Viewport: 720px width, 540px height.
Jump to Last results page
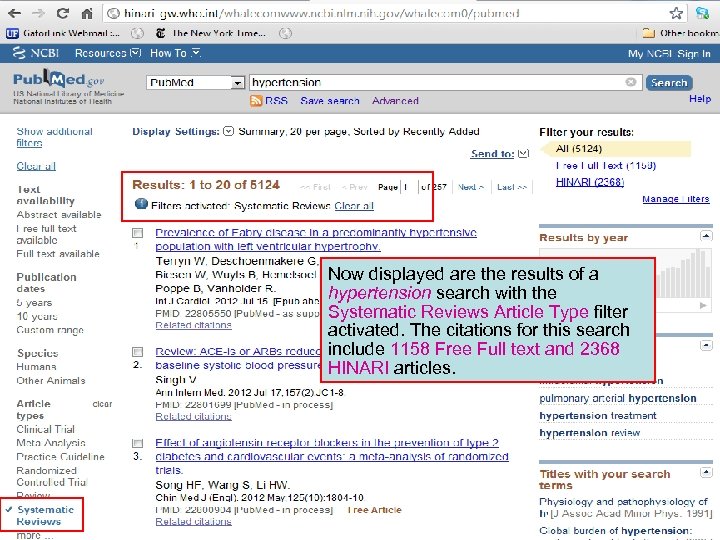[512, 187]
